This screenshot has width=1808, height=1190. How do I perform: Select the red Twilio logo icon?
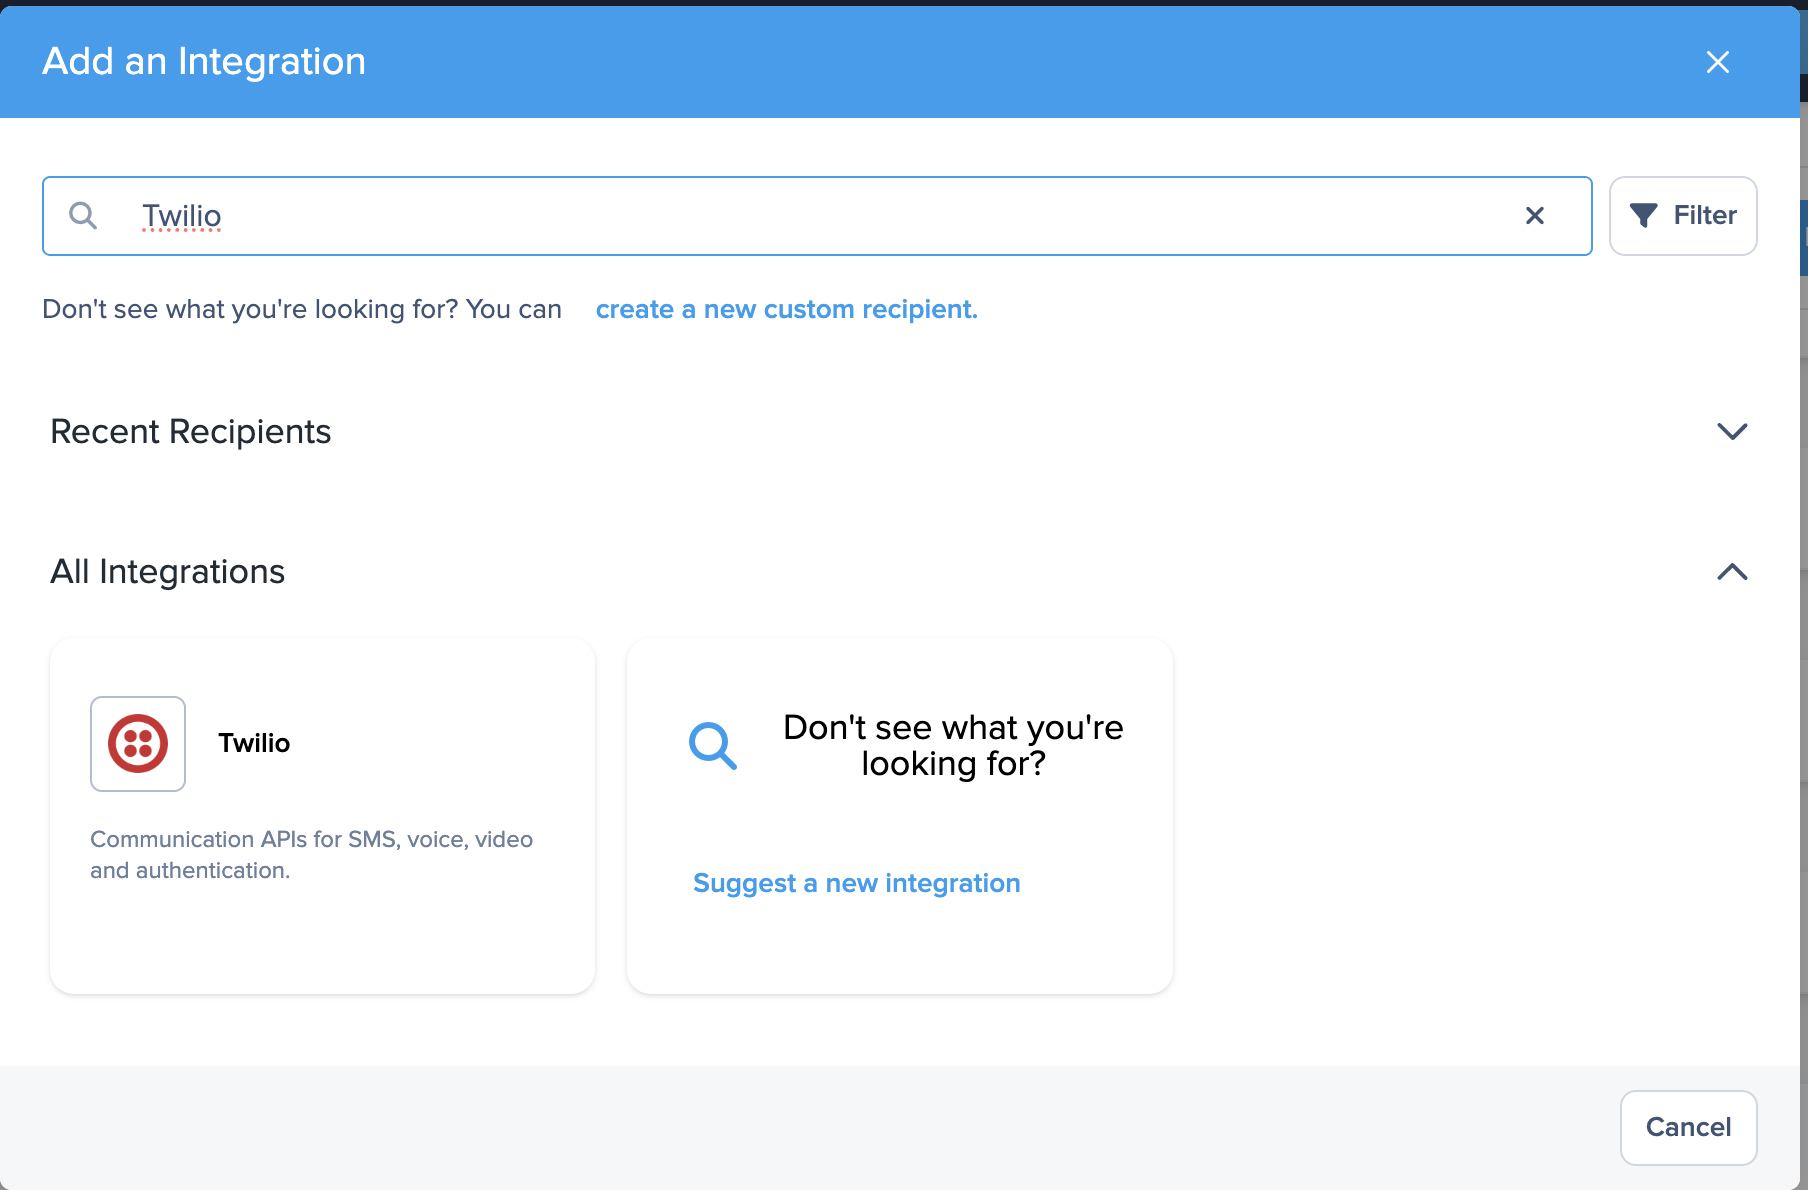[x=138, y=744]
